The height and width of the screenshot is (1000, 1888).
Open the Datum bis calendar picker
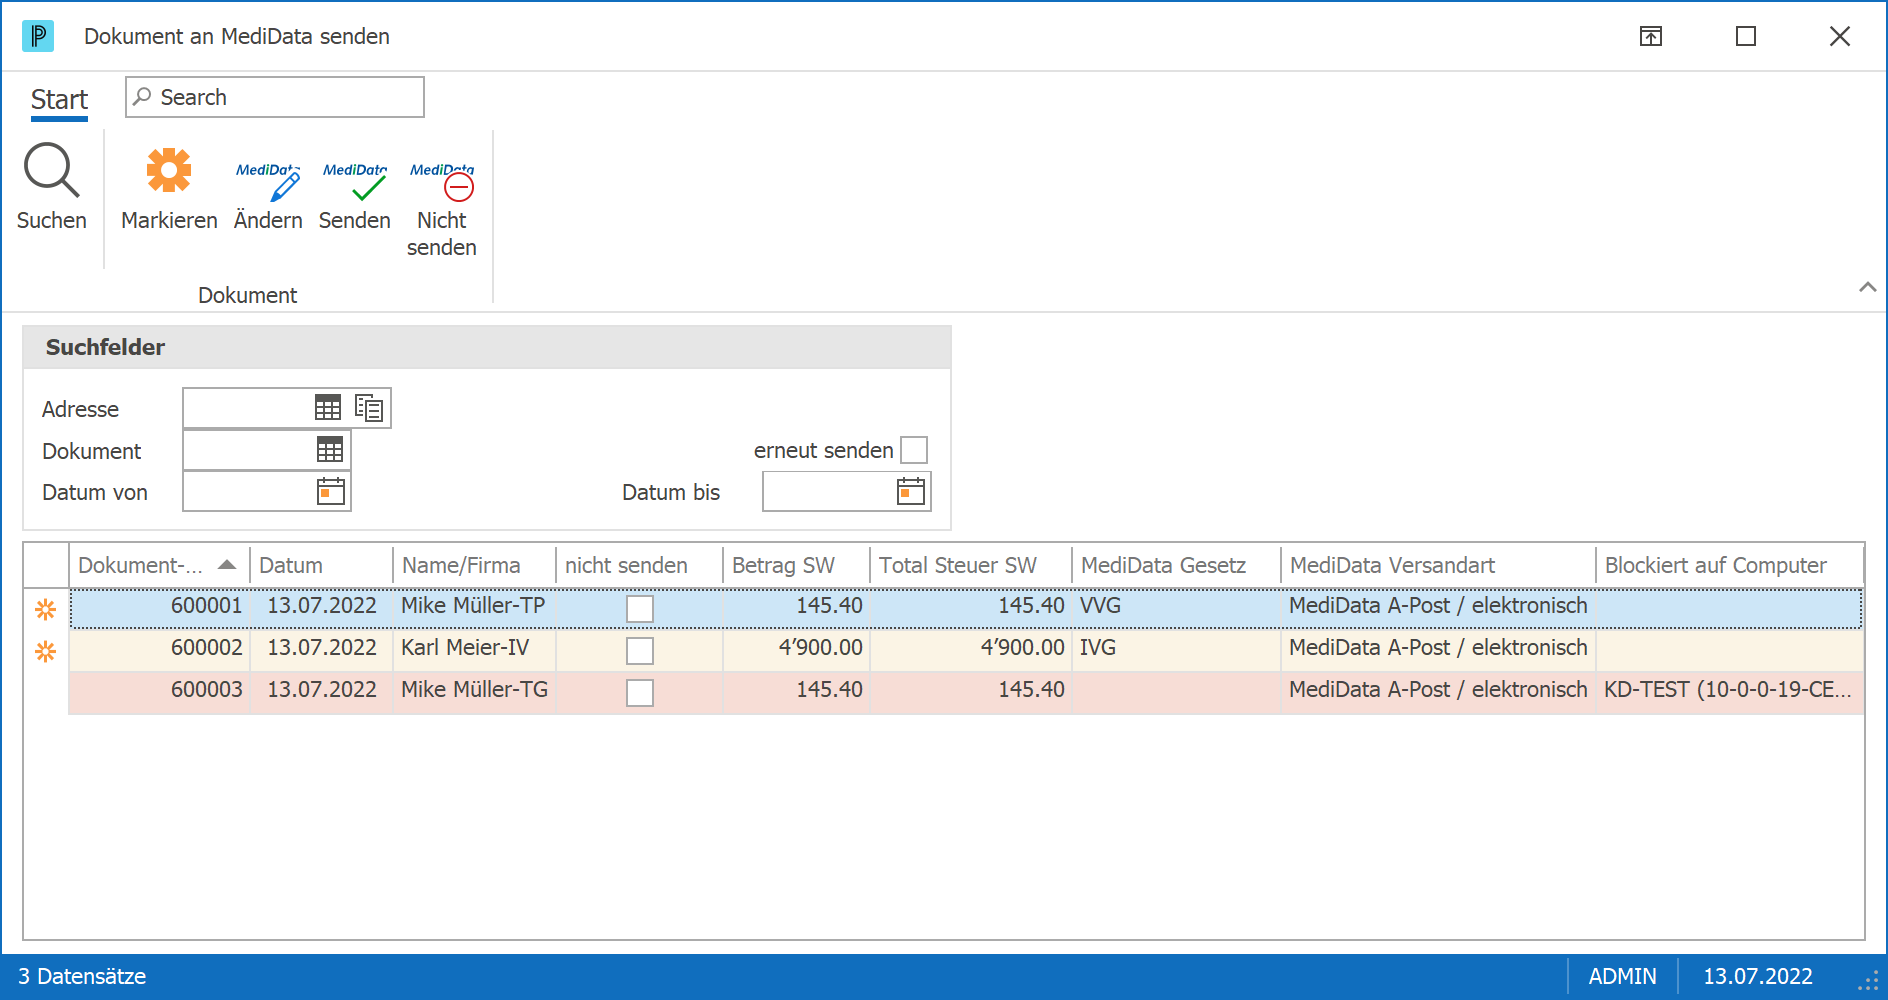tap(911, 491)
